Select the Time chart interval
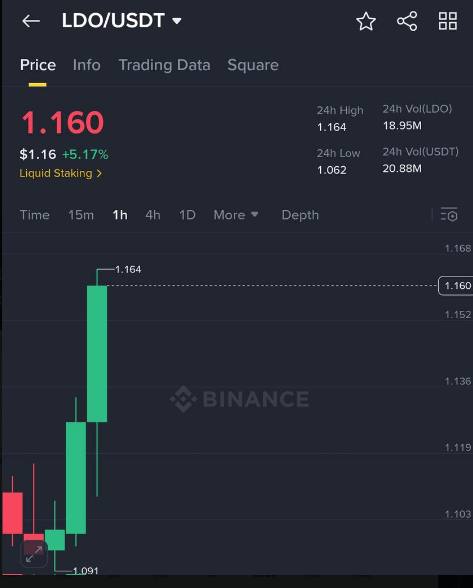The height and width of the screenshot is (588, 473). coord(35,215)
